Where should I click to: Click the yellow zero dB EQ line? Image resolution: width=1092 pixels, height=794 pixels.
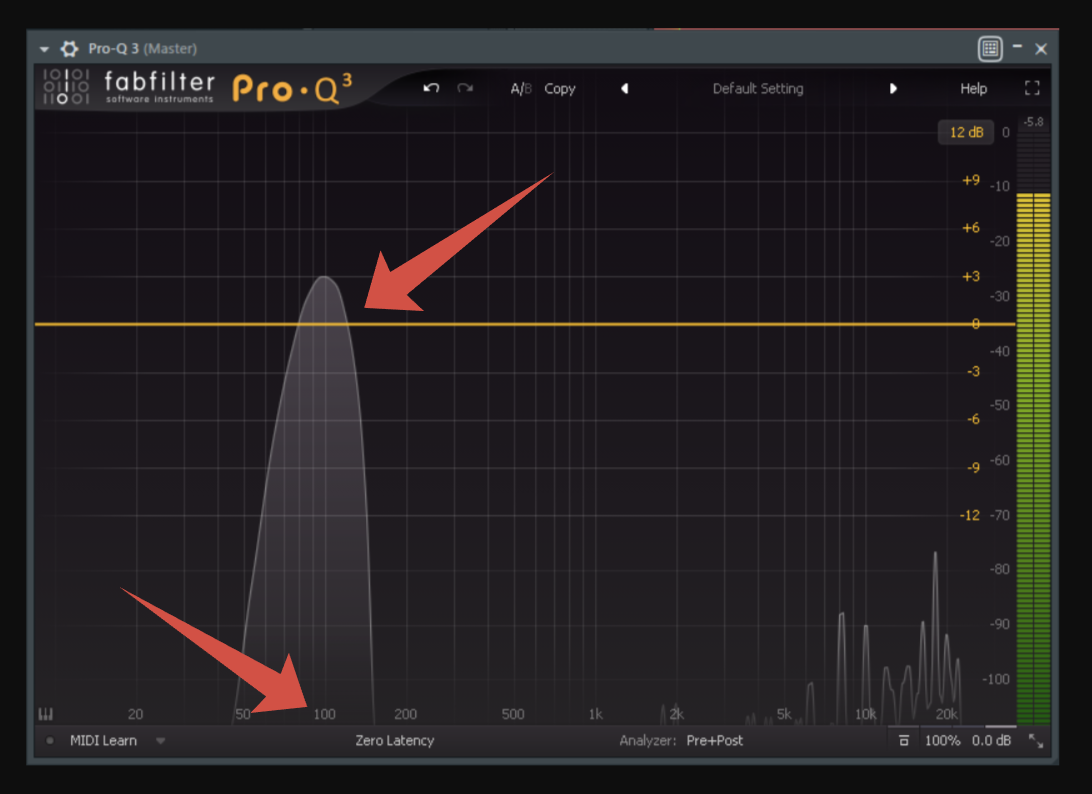point(525,324)
